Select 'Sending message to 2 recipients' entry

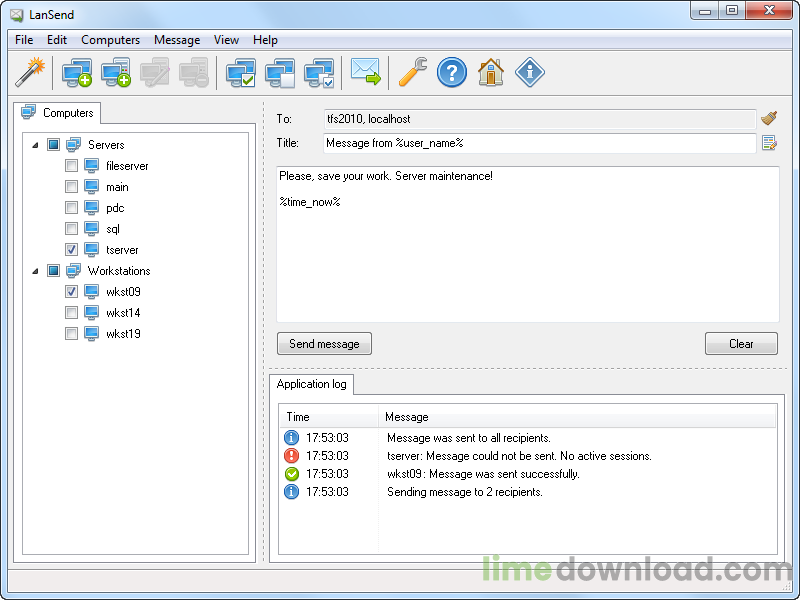pos(528,492)
